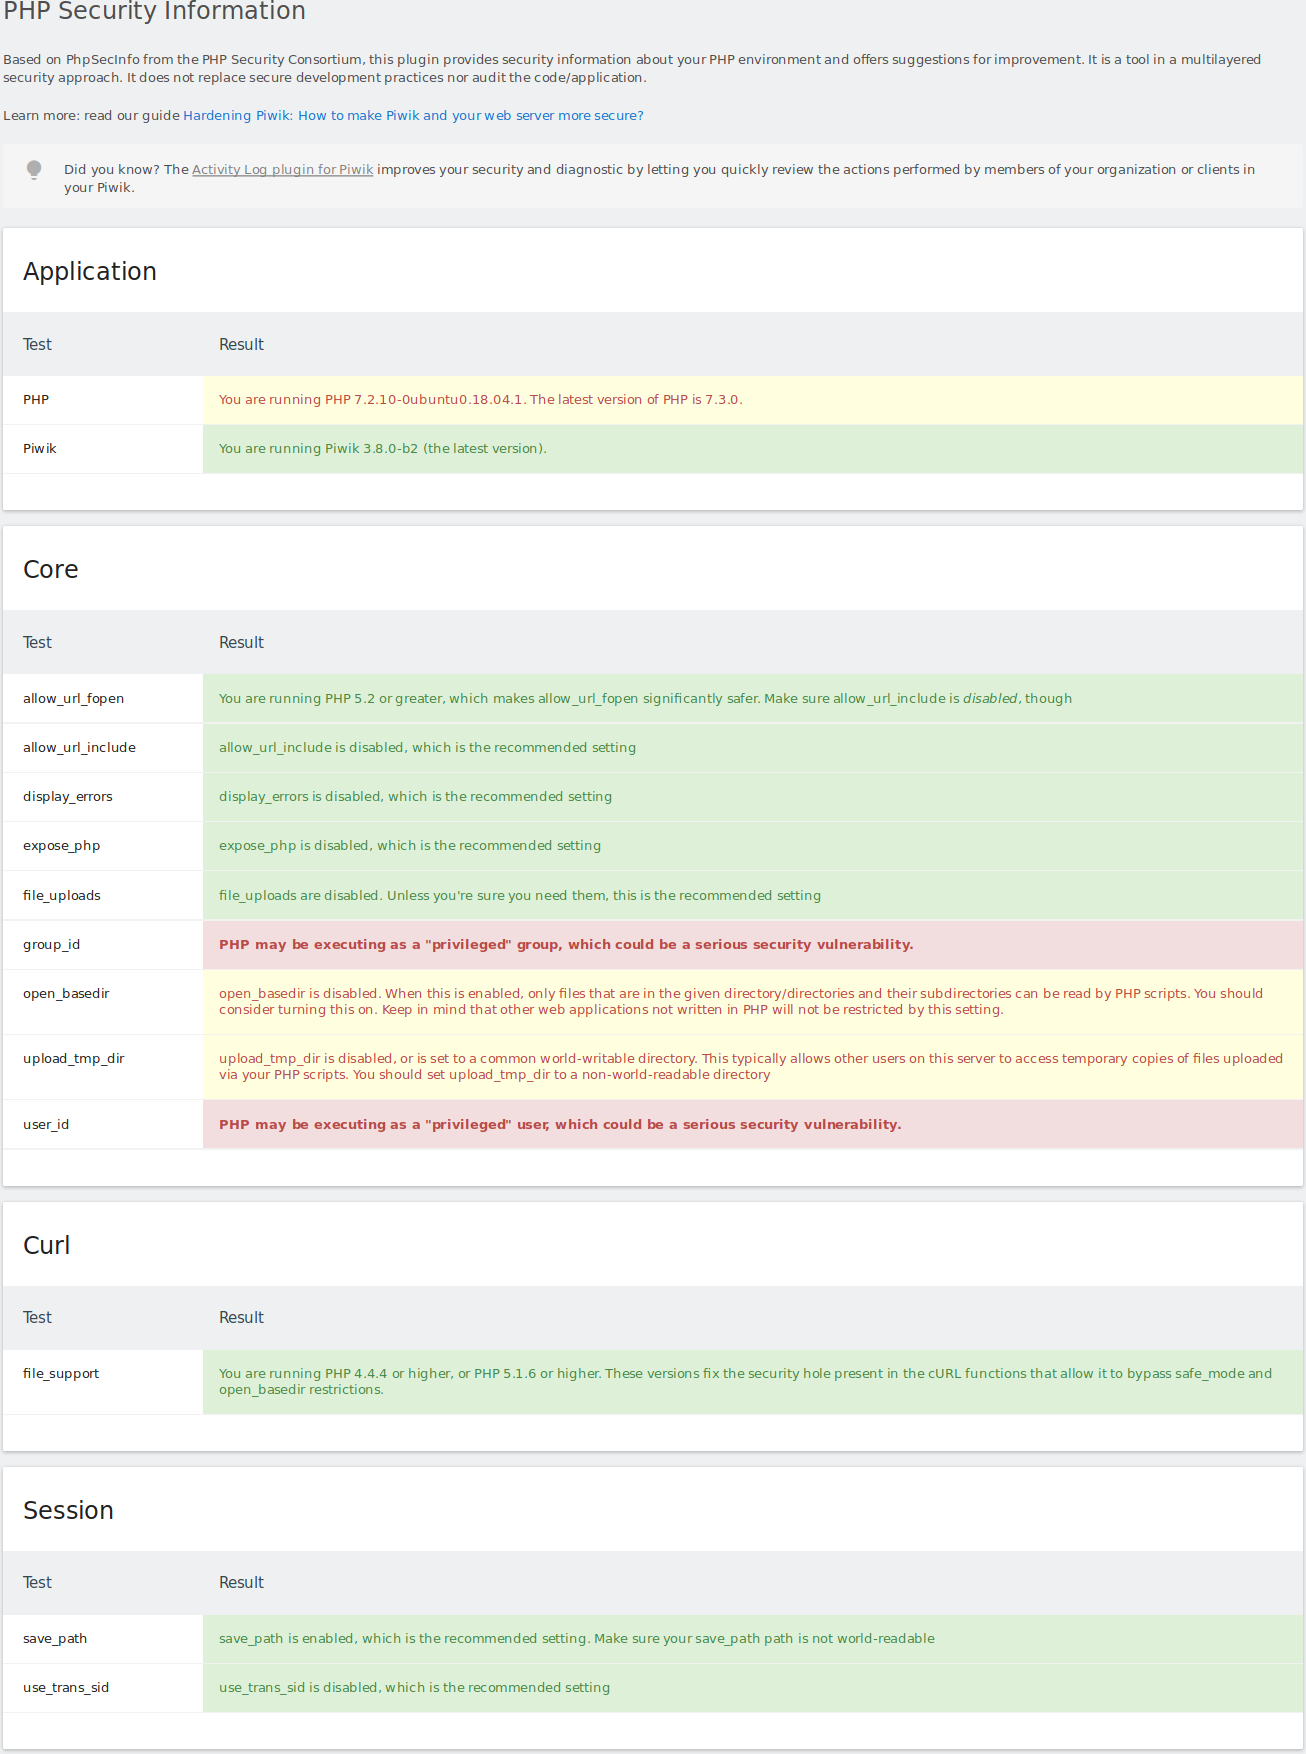Image resolution: width=1306 pixels, height=1754 pixels.
Task: Select the display_errors disabled result message
Action: [415, 797]
